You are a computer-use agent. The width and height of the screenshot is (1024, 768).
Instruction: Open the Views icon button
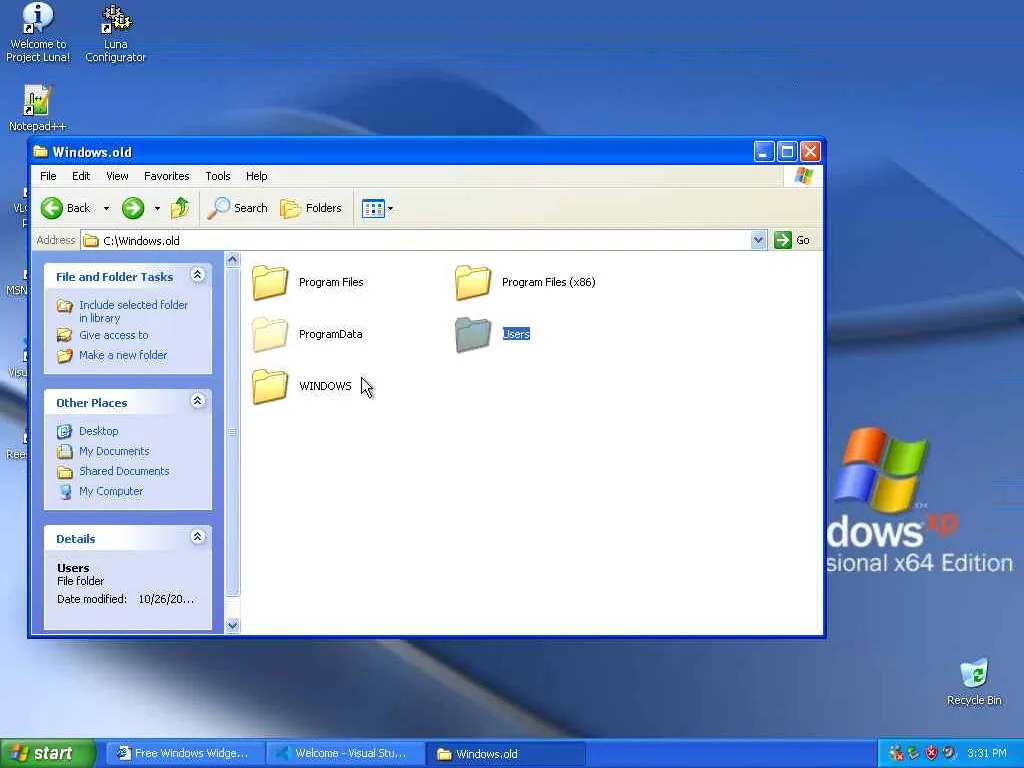tap(373, 208)
